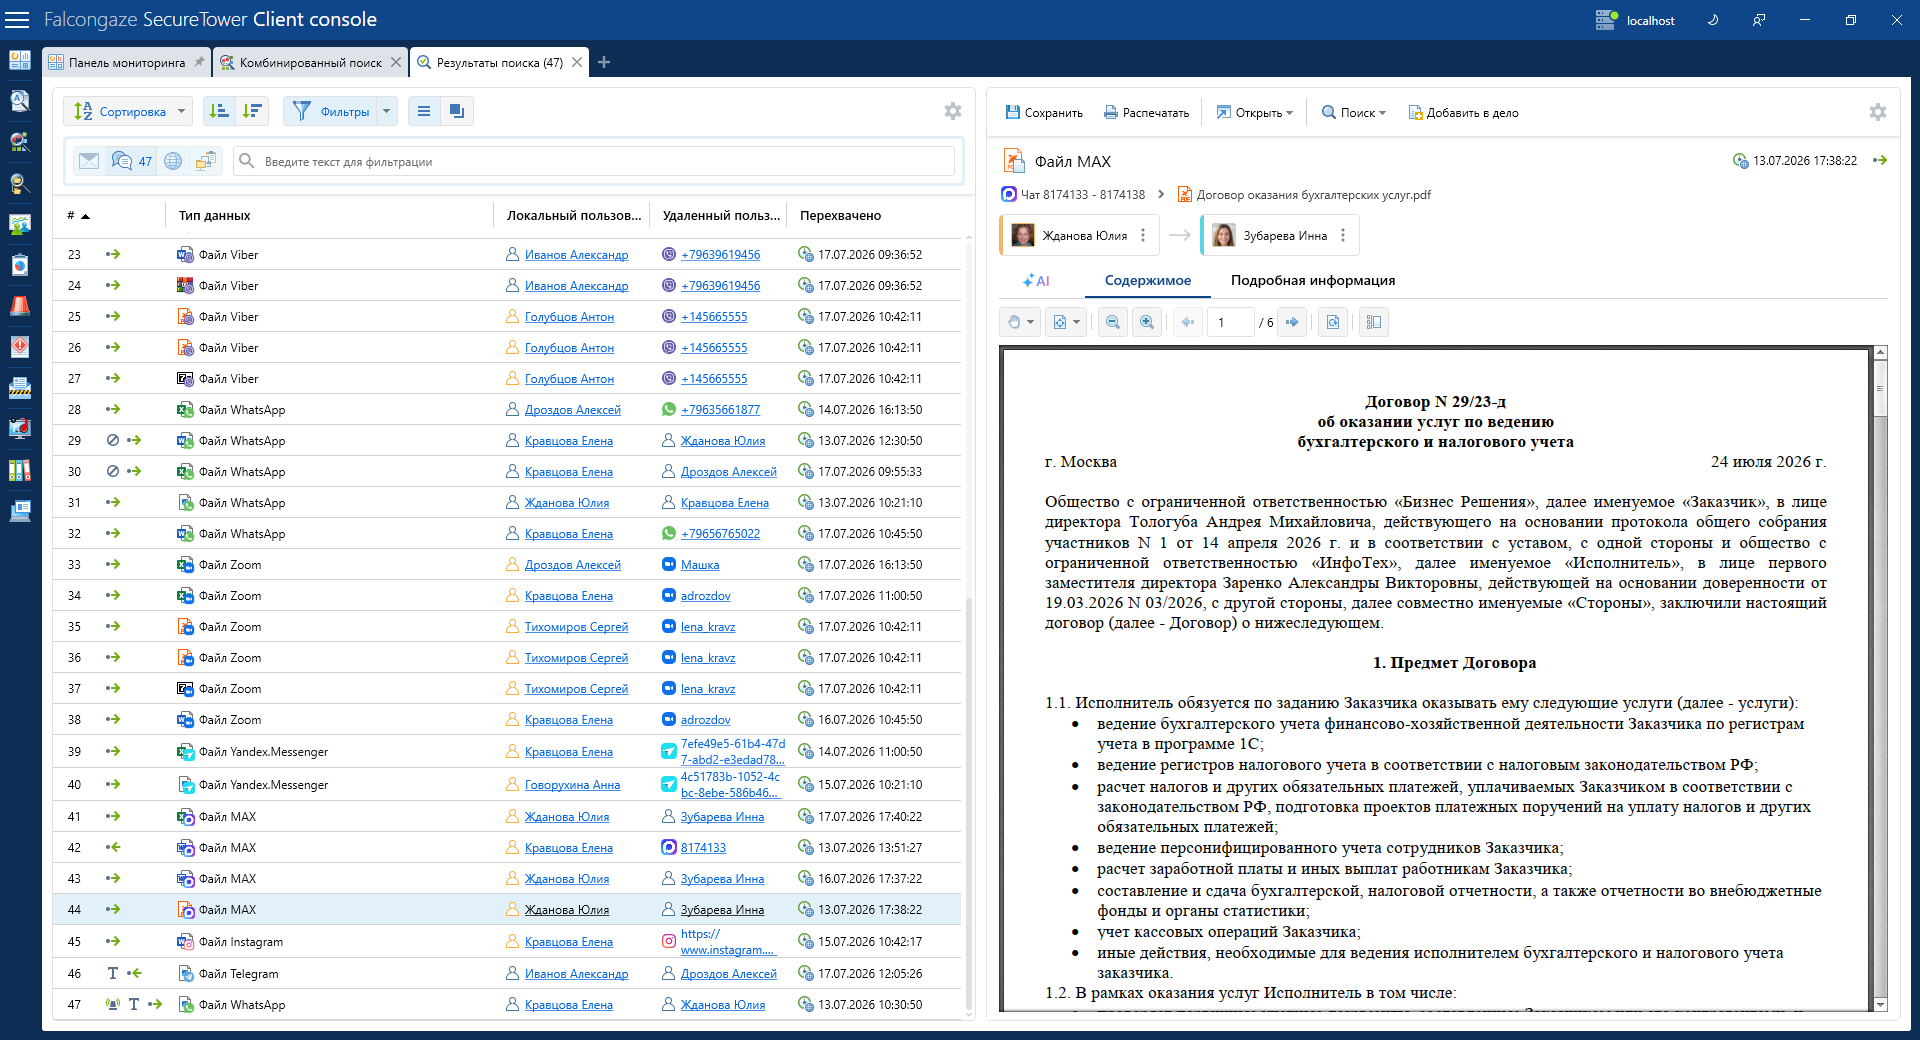The height and width of the screenshot is (1040, 1920).
Task: Open the Подробная информация tab
Action: click(1312, 281)
